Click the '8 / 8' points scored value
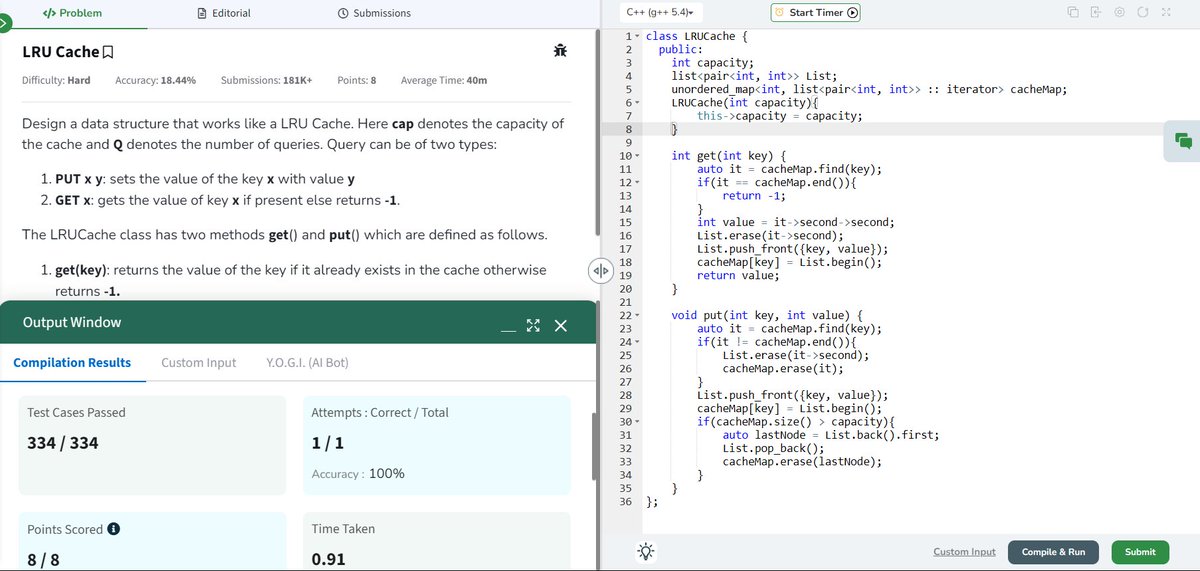 (43, 561)
